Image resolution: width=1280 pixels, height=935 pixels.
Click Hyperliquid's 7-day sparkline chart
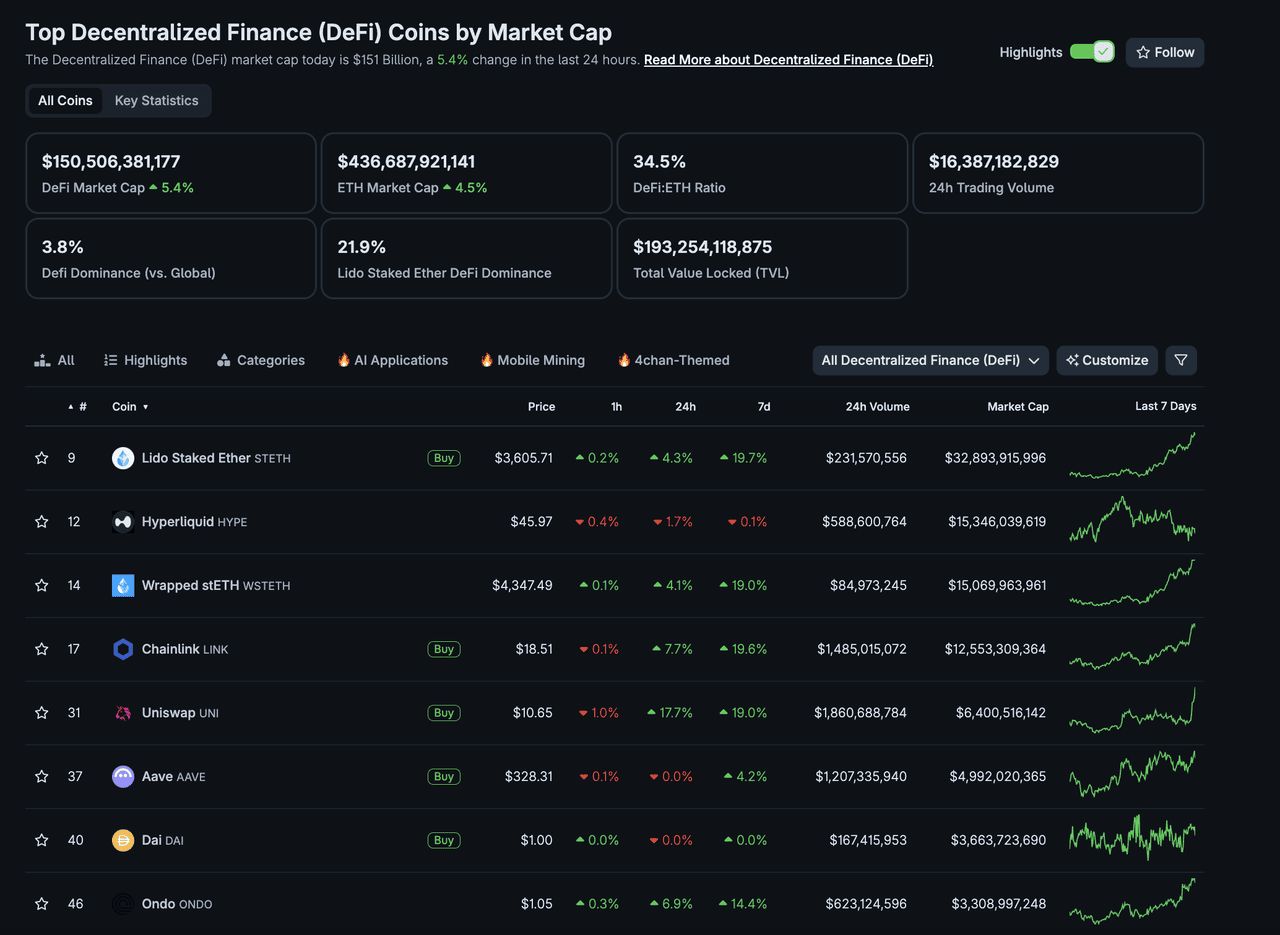click(1131, 521)
